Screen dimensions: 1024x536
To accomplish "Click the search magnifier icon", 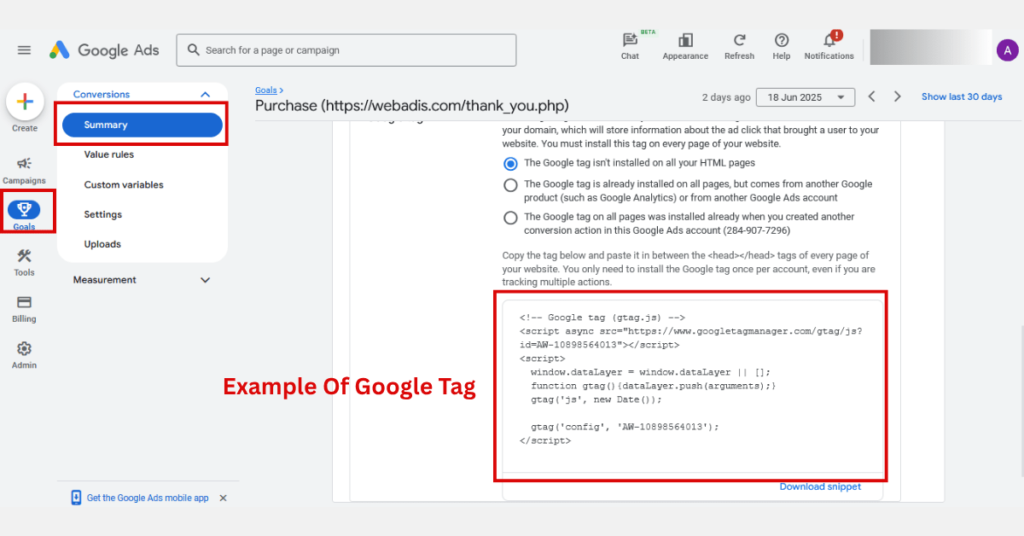I will [193, 50].
